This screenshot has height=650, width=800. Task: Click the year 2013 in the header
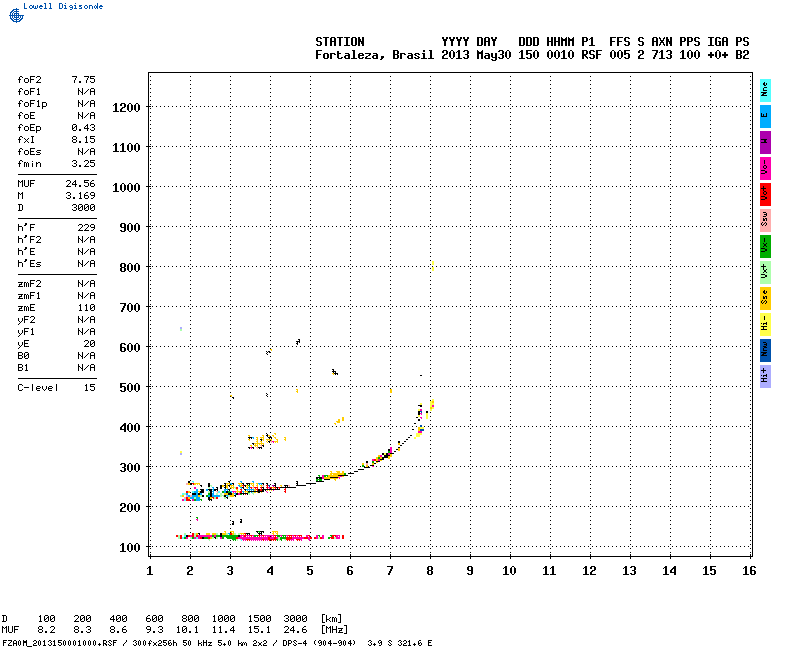[x=455, y=55]
